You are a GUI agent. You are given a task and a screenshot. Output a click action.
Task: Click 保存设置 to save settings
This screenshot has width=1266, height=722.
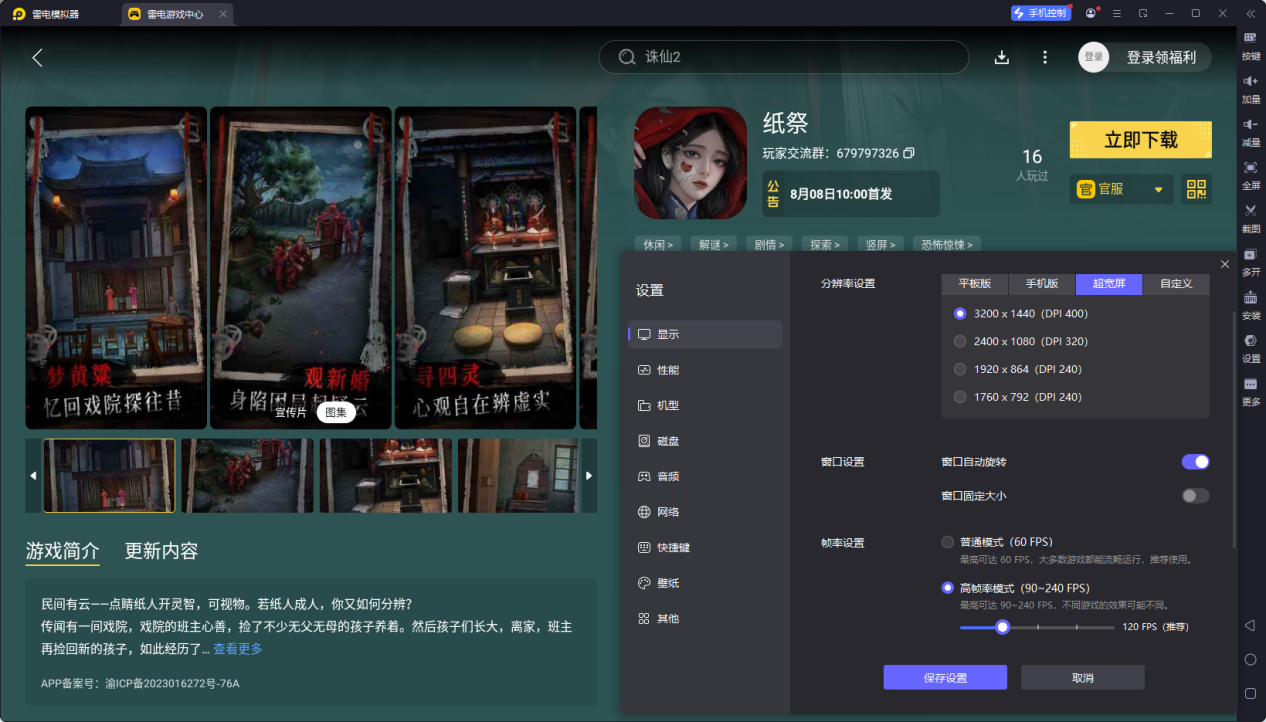click(945, 677)
